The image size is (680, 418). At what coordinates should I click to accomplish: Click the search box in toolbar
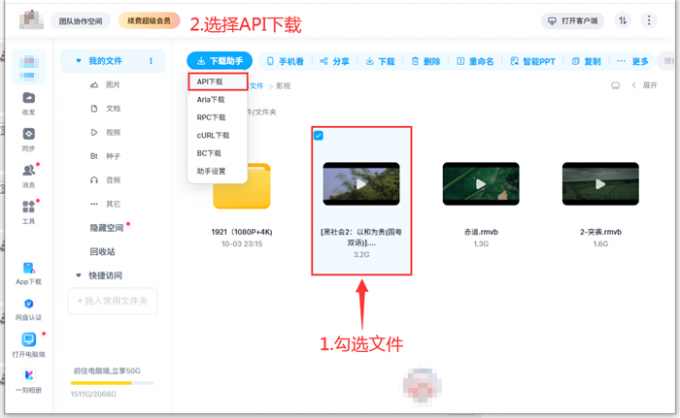668,61
